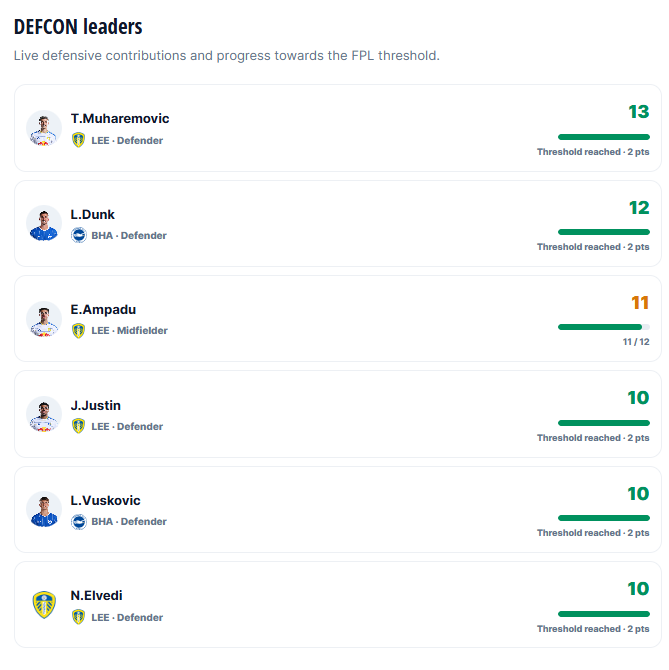Click the Leeds badge under E.Ampadu

(x=78, y=330)
